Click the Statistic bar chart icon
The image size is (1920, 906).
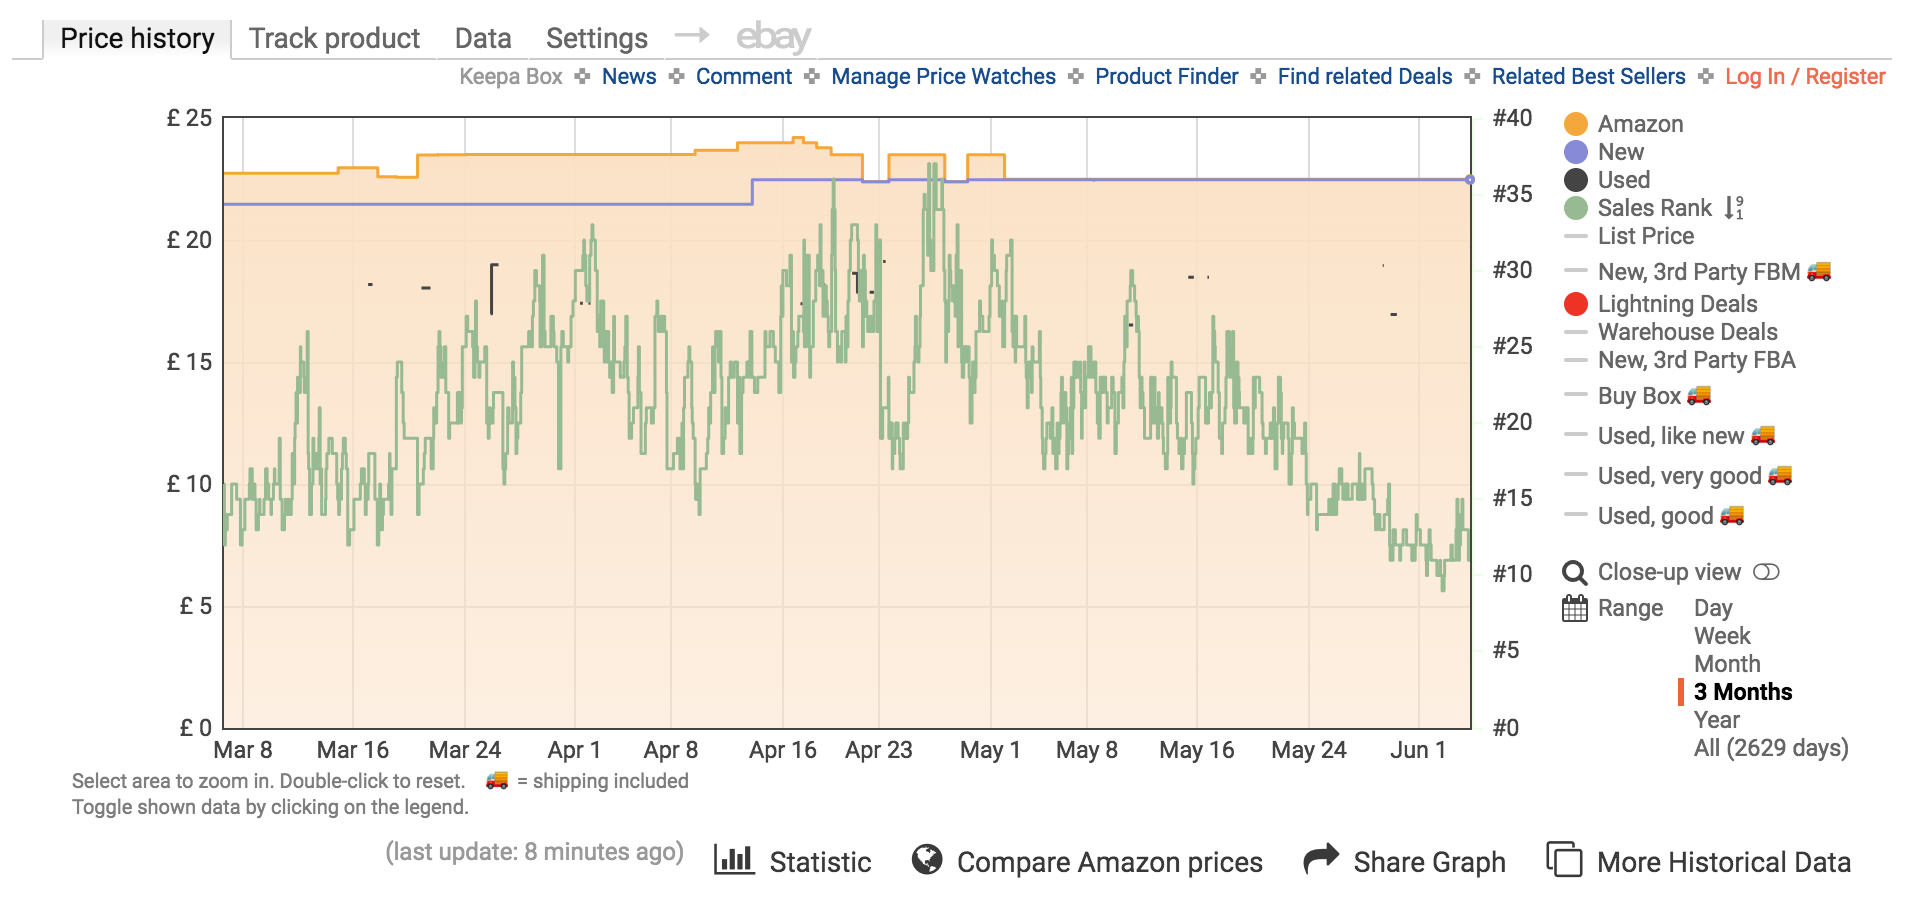tap(734, 859)
